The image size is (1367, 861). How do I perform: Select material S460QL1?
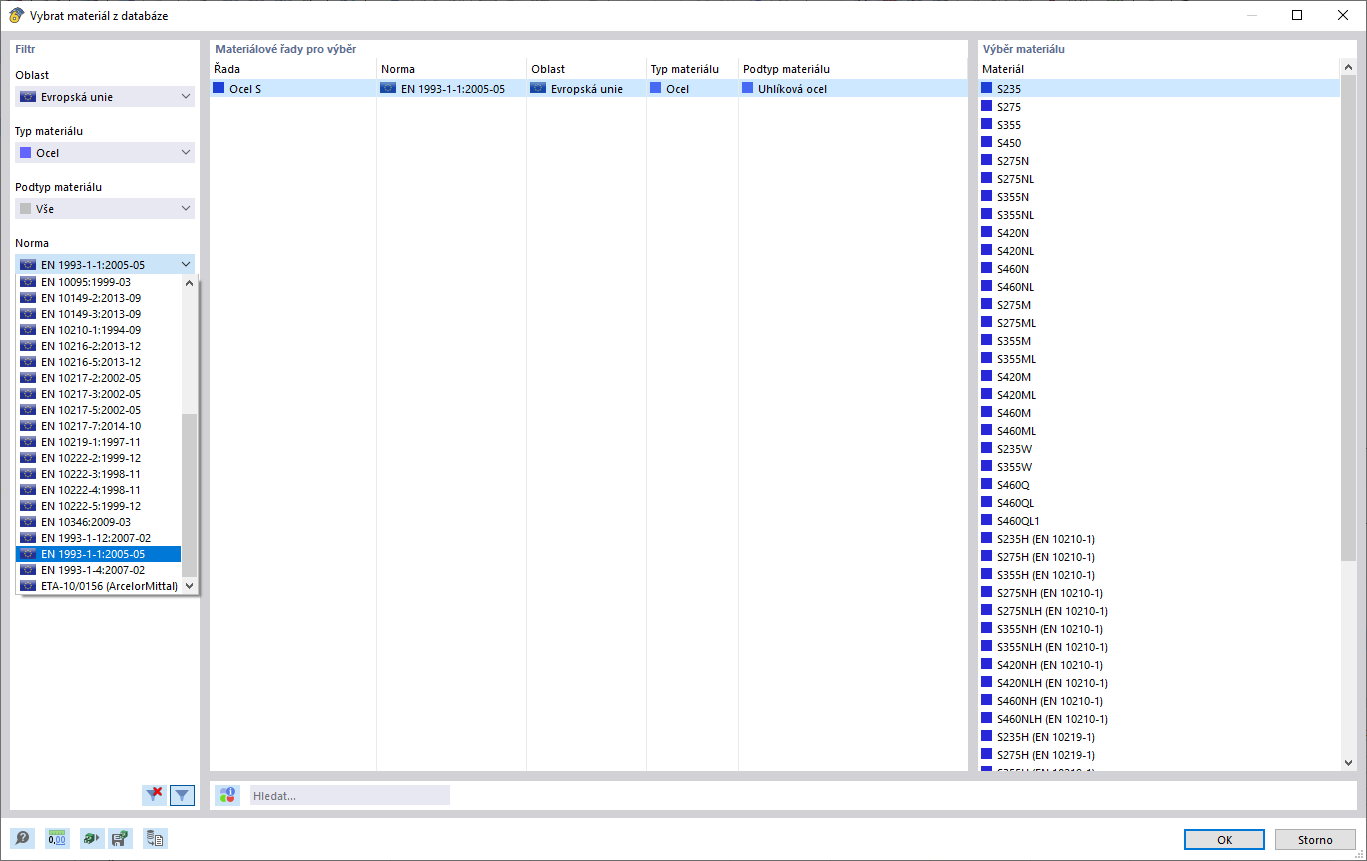(x=1159, y=521)
